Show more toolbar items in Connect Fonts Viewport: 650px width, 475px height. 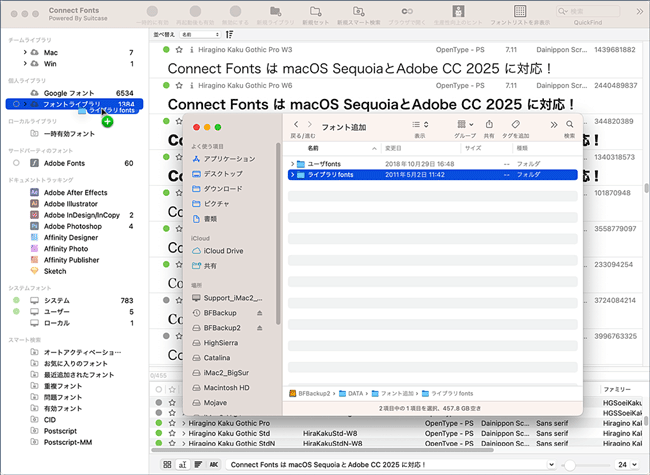(640, 12)
